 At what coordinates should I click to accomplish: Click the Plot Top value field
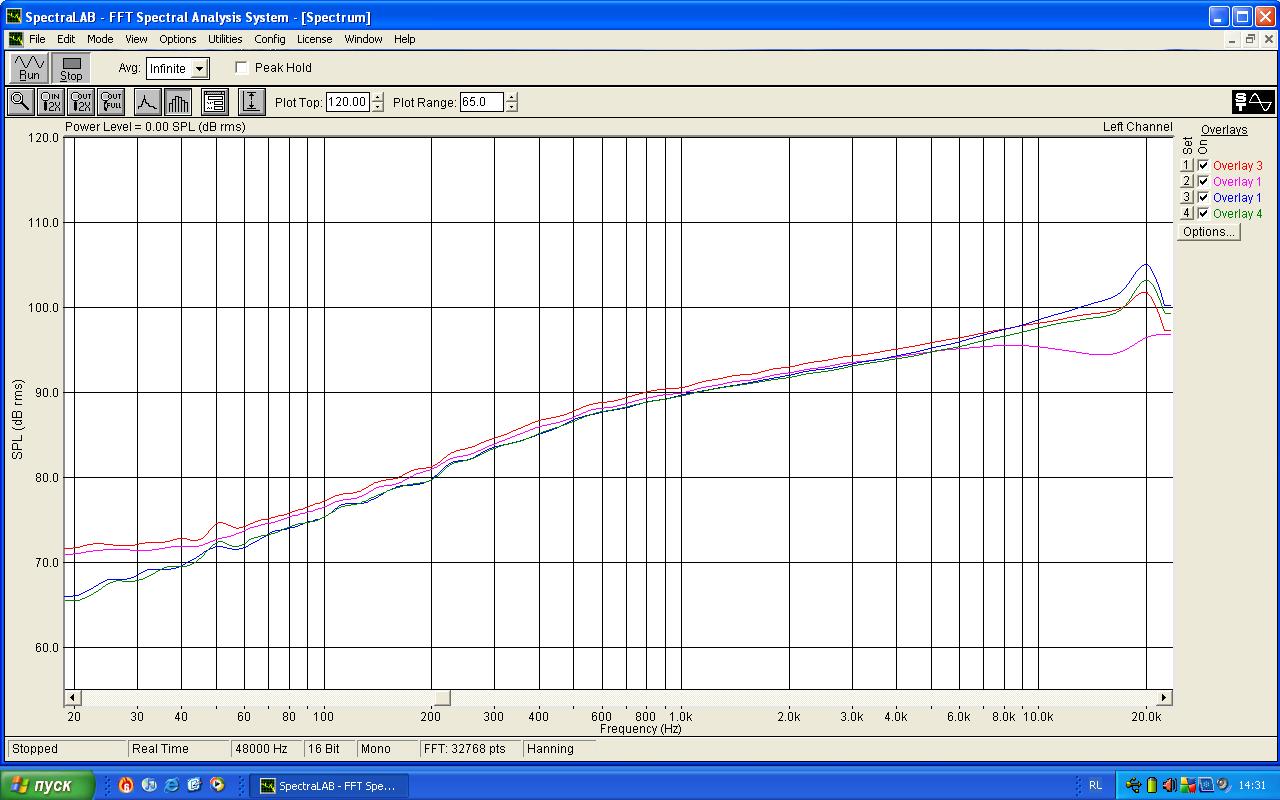[x=348, y=102]
